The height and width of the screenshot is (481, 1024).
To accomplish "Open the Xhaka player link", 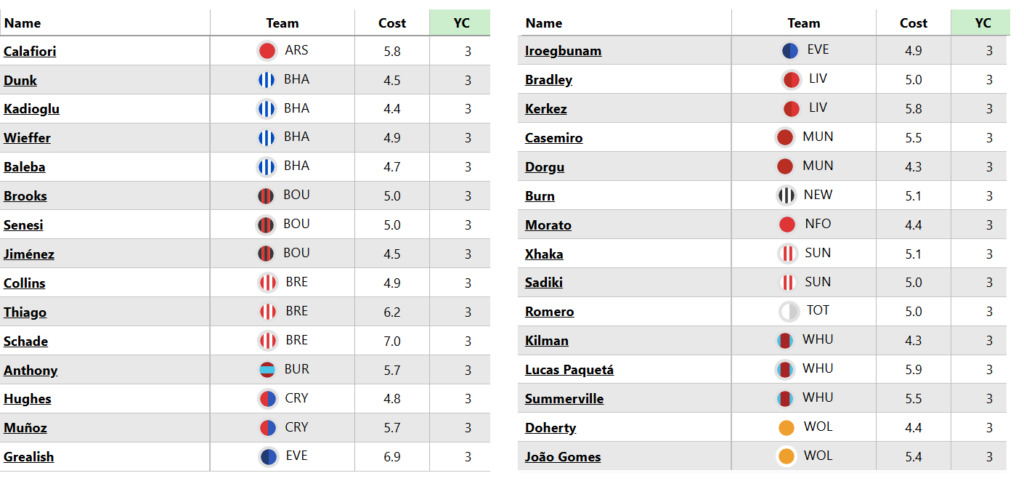I will (x=544, y=254).
